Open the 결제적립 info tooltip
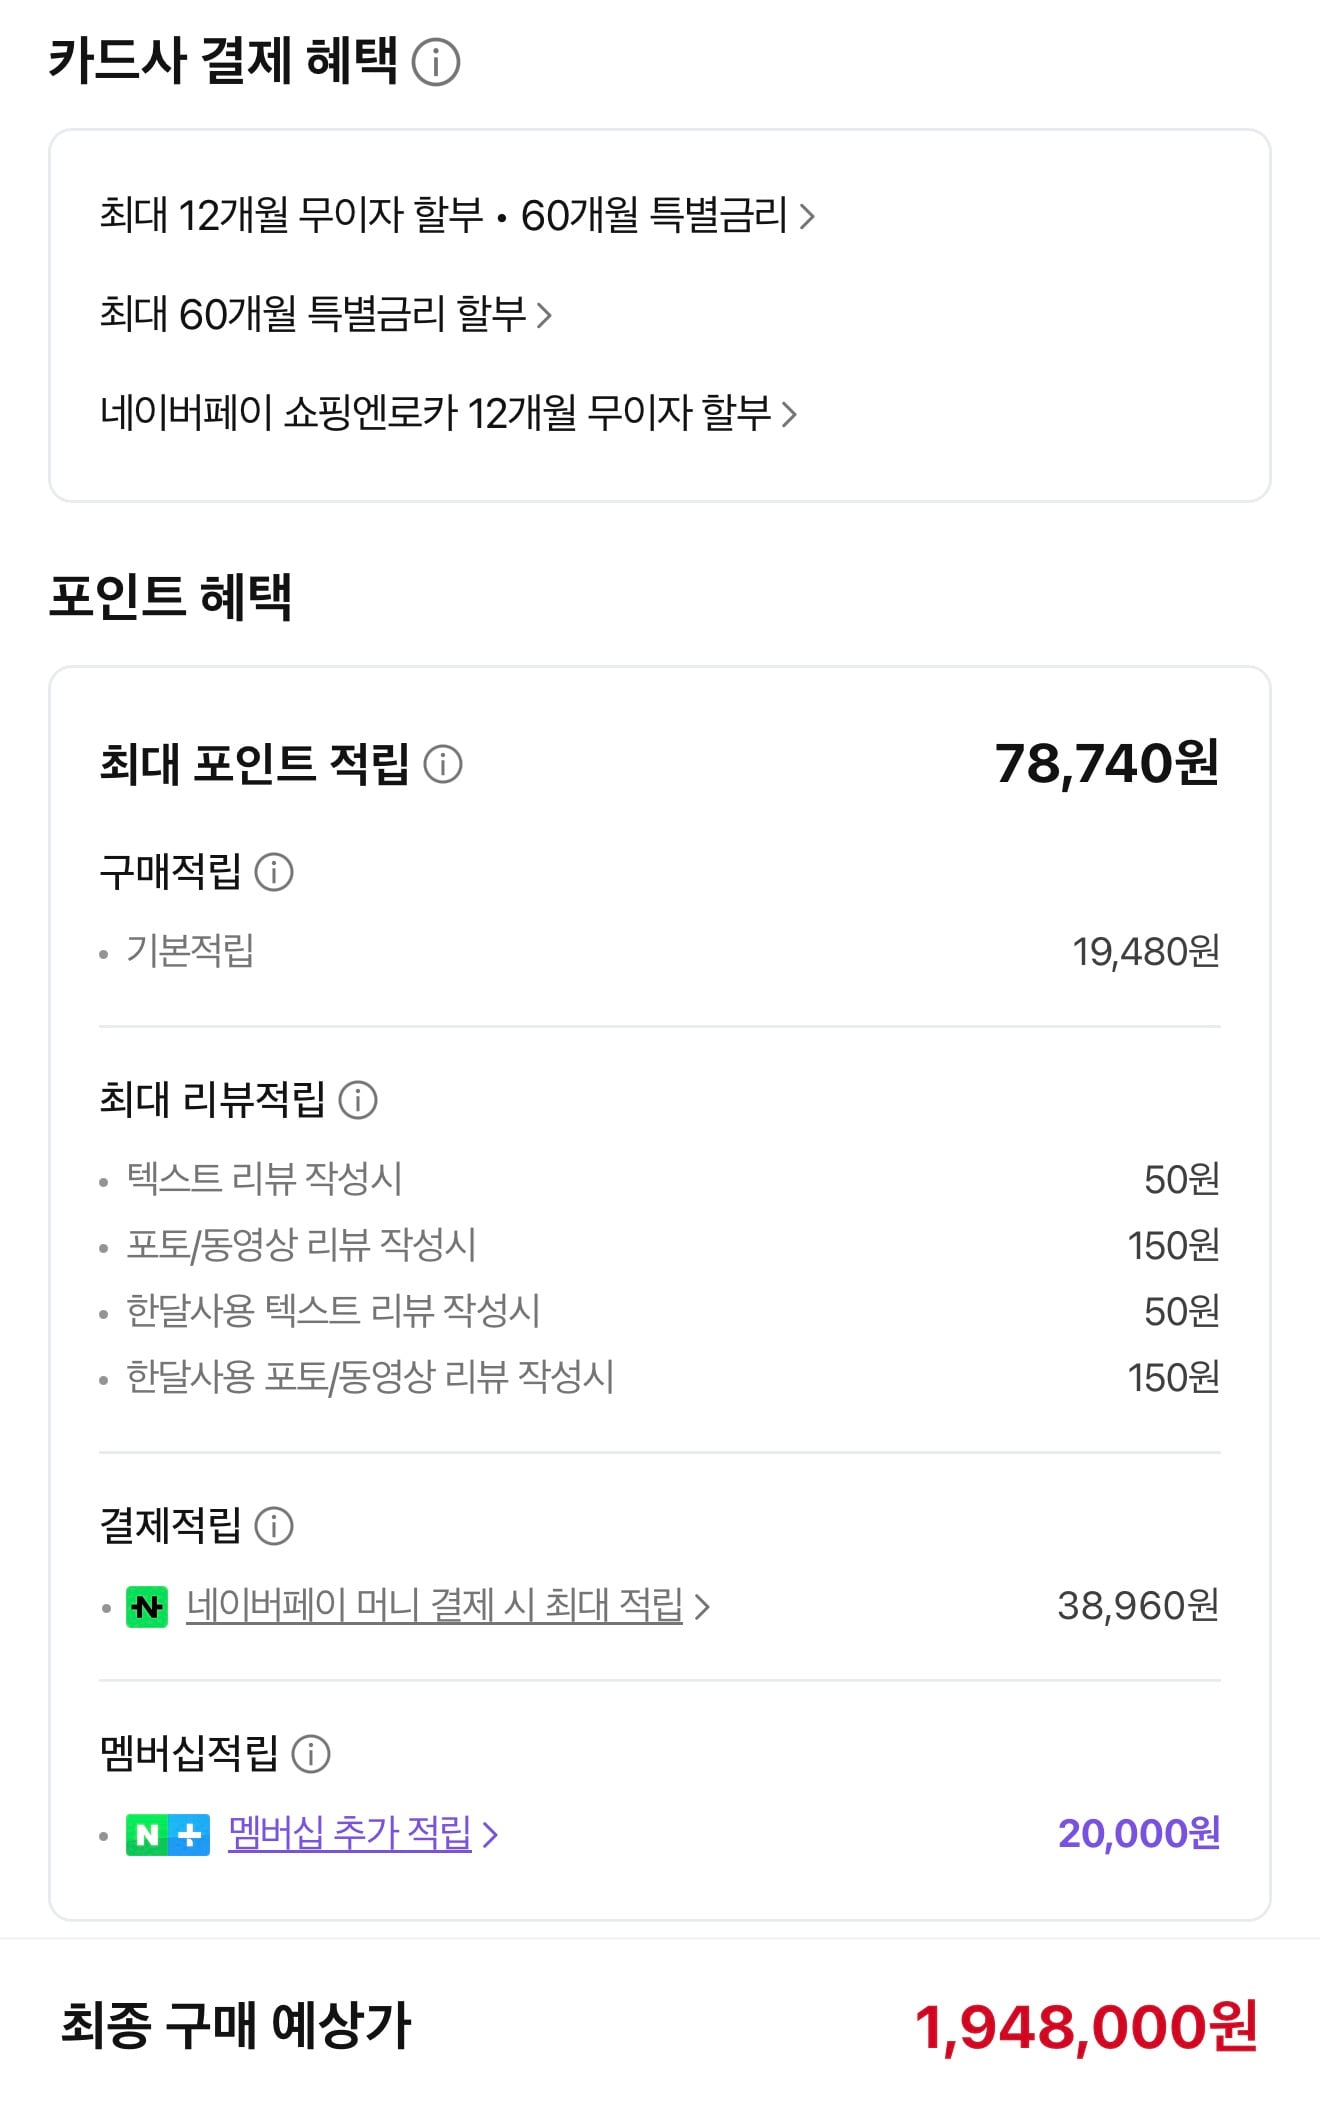The width and height of the screenshot is (1320, 2107). [276, 1526]
